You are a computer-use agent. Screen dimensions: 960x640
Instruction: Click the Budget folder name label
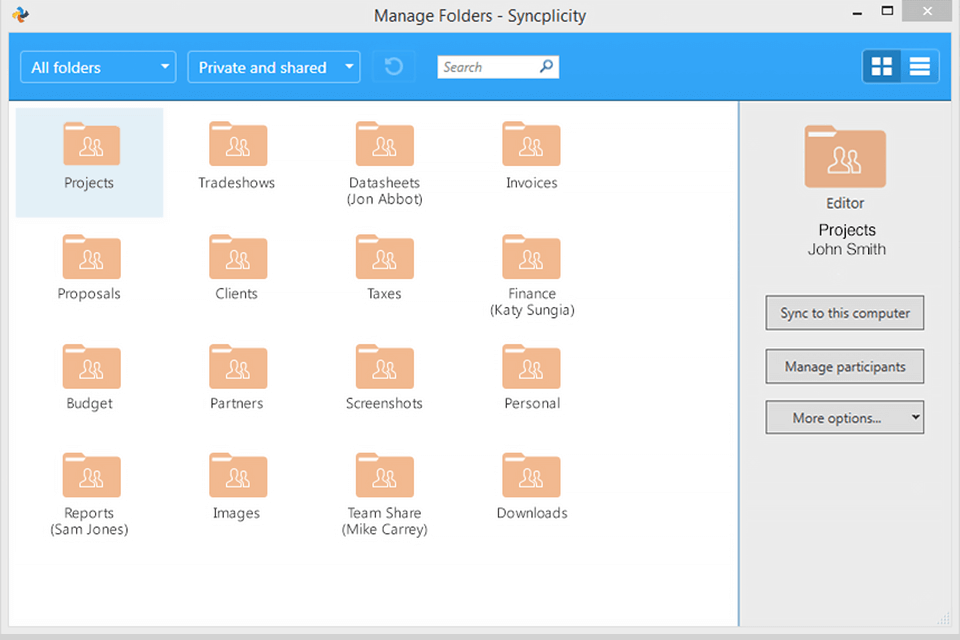(89, 404)
